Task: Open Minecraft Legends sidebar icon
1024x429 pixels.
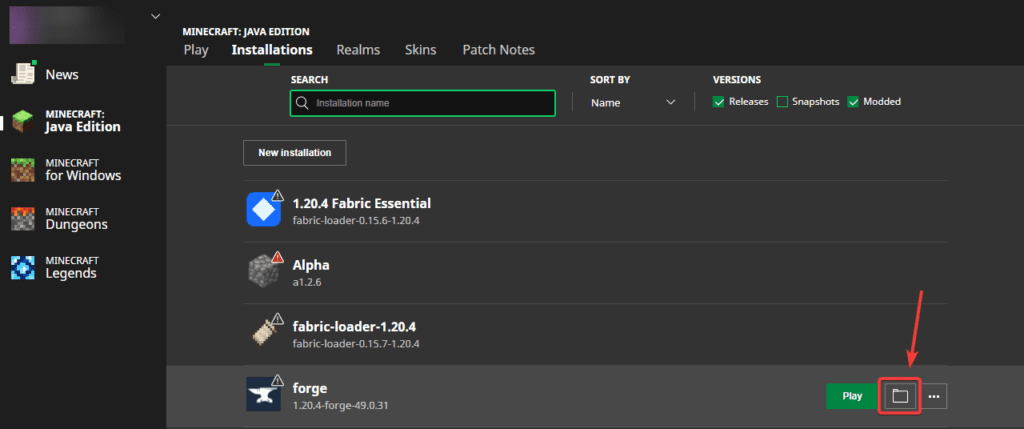Action: point(23,267)
